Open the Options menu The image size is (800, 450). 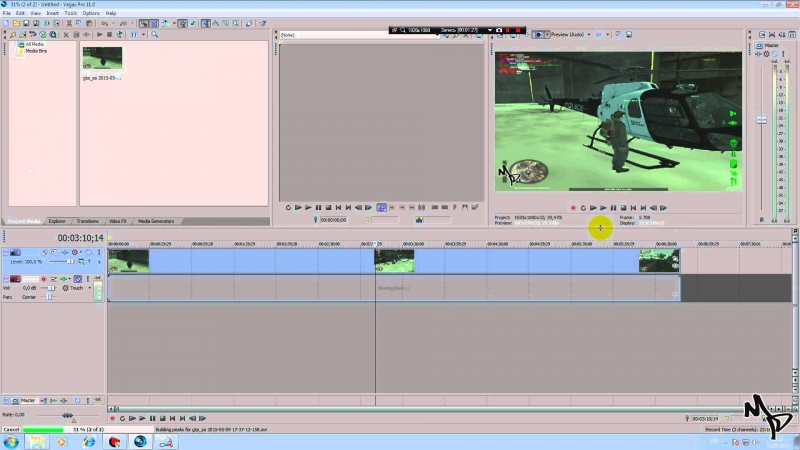point(91,13)
